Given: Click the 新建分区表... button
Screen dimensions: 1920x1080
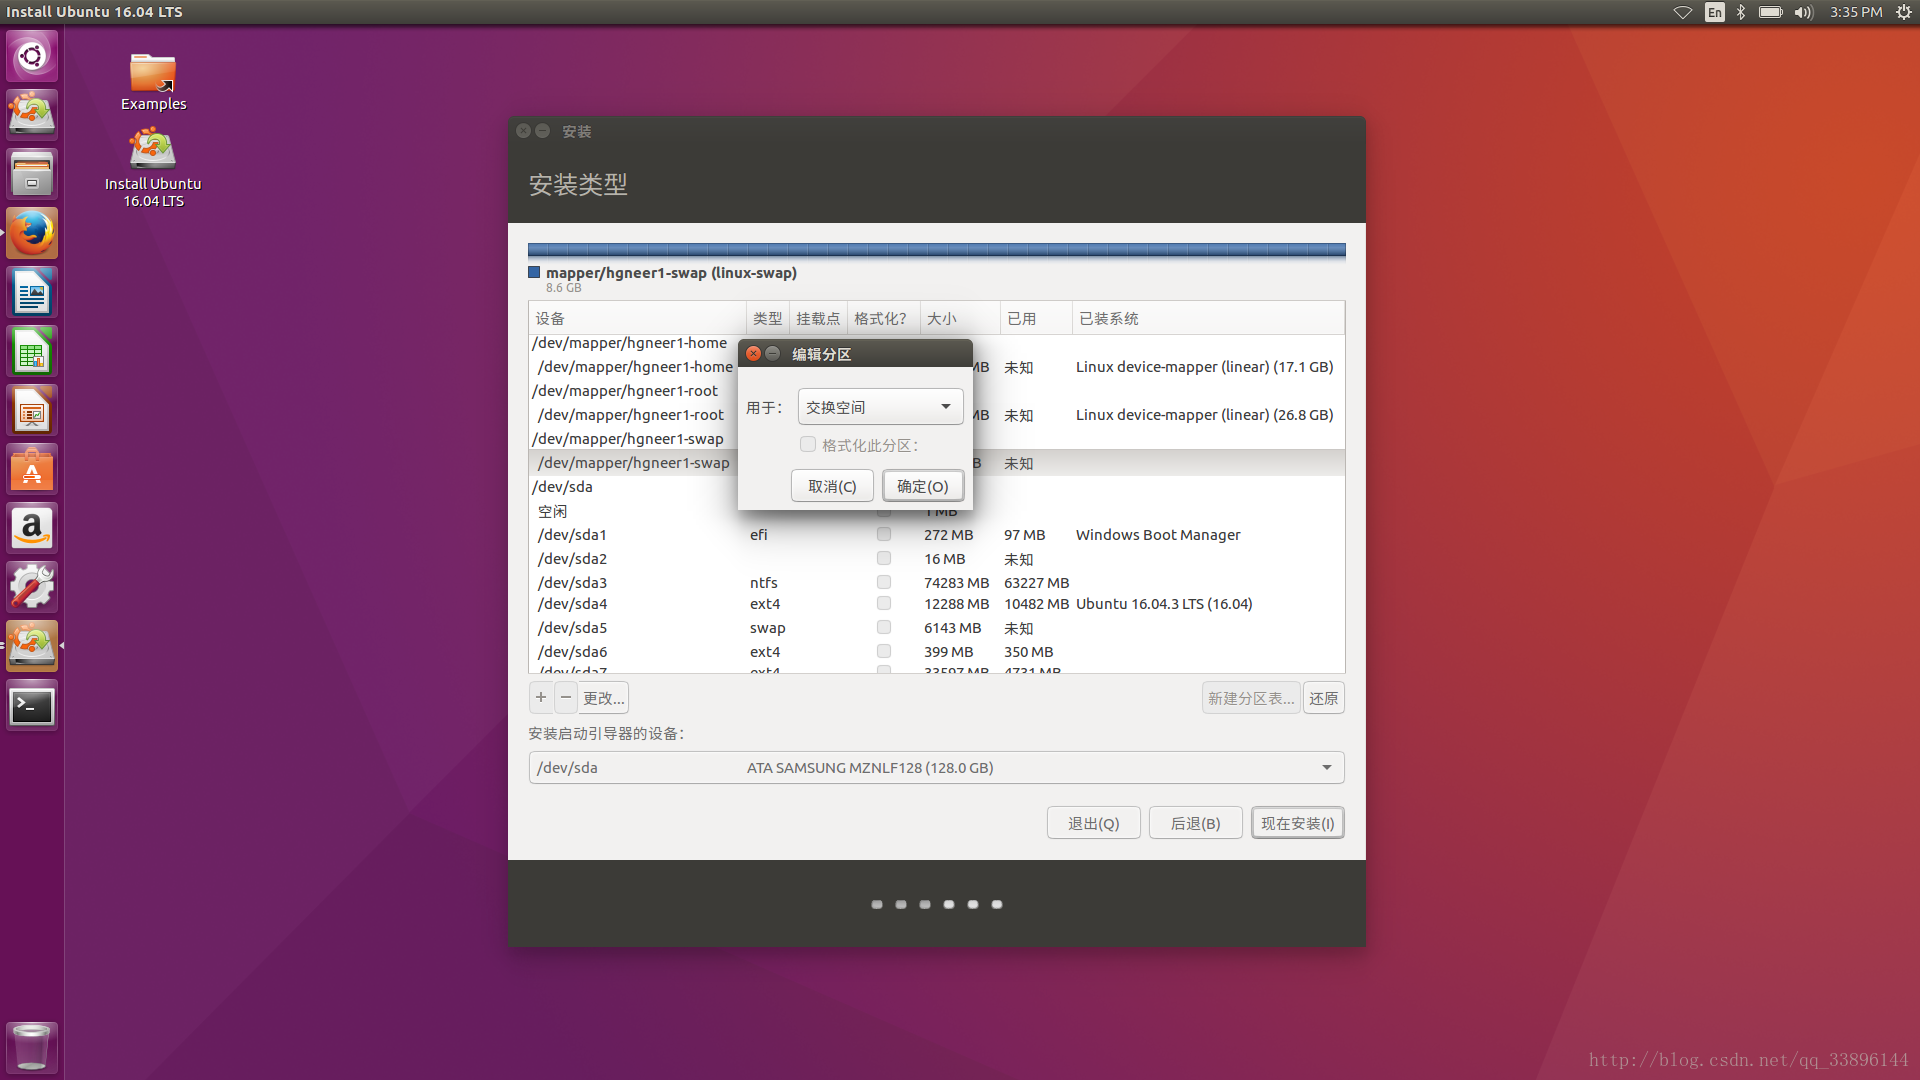Looking at the screenshot, I should [1251, 698].
